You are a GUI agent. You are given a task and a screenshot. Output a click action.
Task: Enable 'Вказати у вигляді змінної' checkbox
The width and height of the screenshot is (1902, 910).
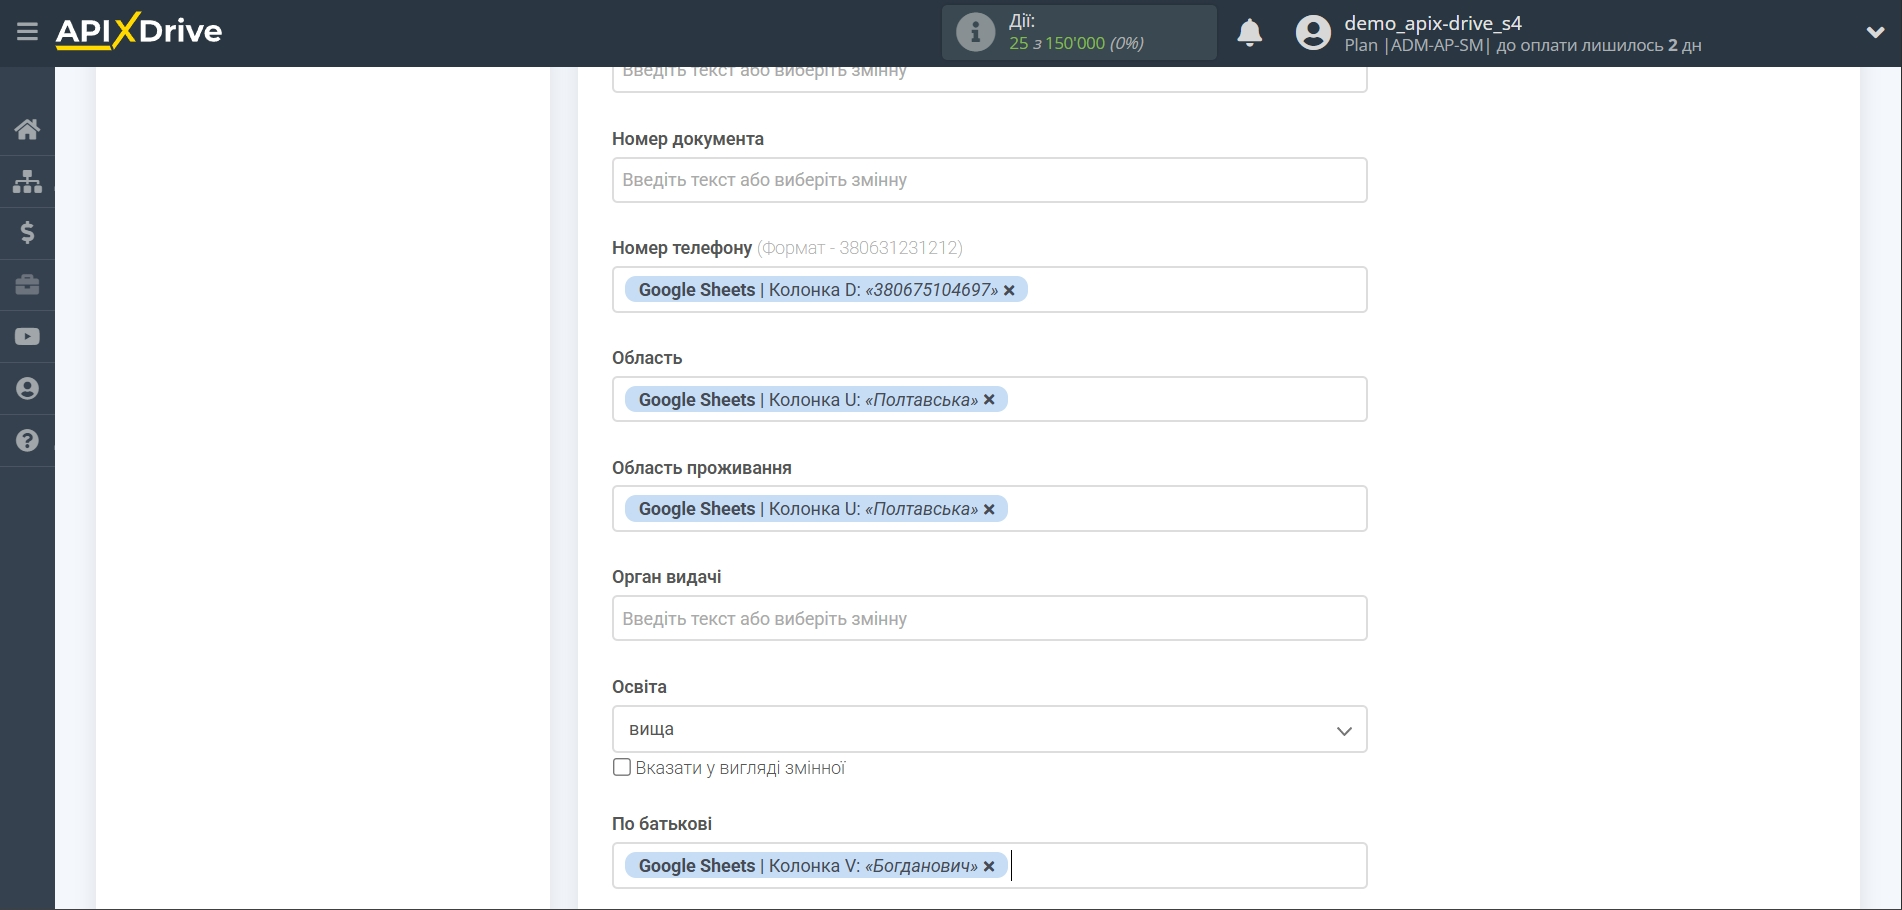click(x=622, y=767)
